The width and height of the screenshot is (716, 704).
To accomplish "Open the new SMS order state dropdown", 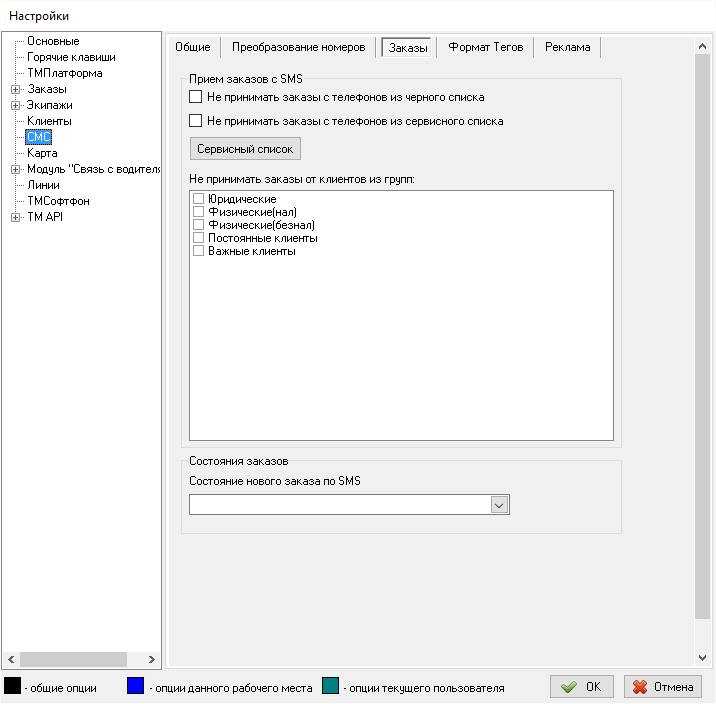I will pos(500,506).
